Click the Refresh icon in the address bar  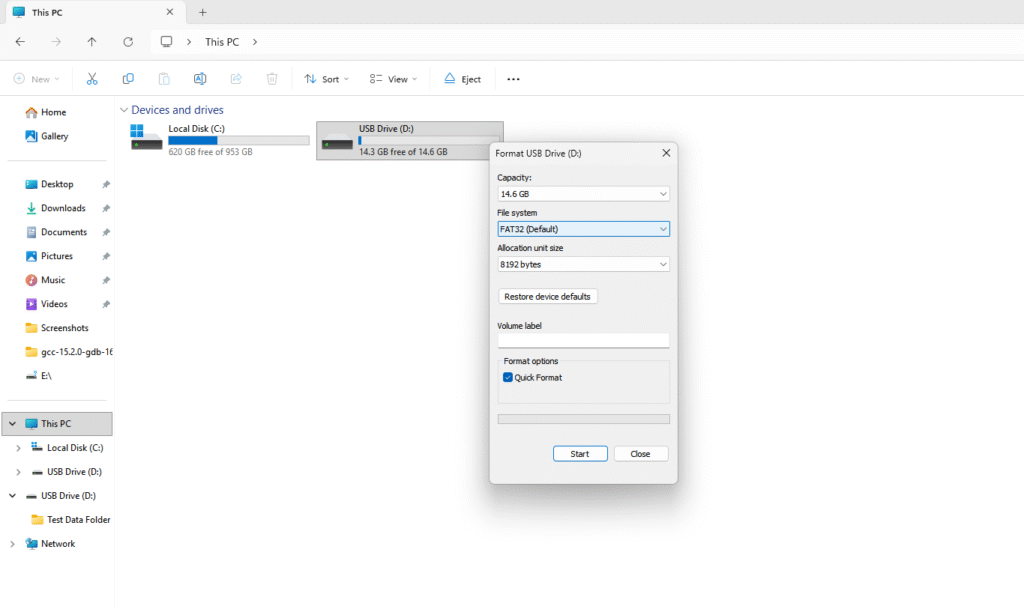tap(128, 42)
